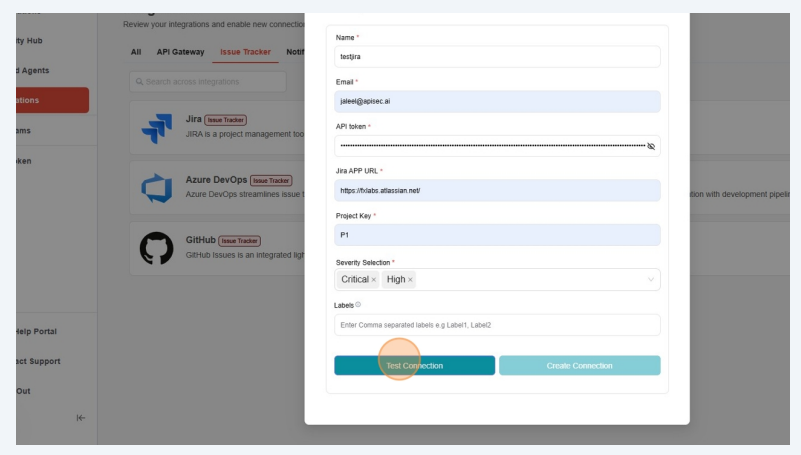Remove the Critical severity tag
801x455 pixels.
click(374, 280)
